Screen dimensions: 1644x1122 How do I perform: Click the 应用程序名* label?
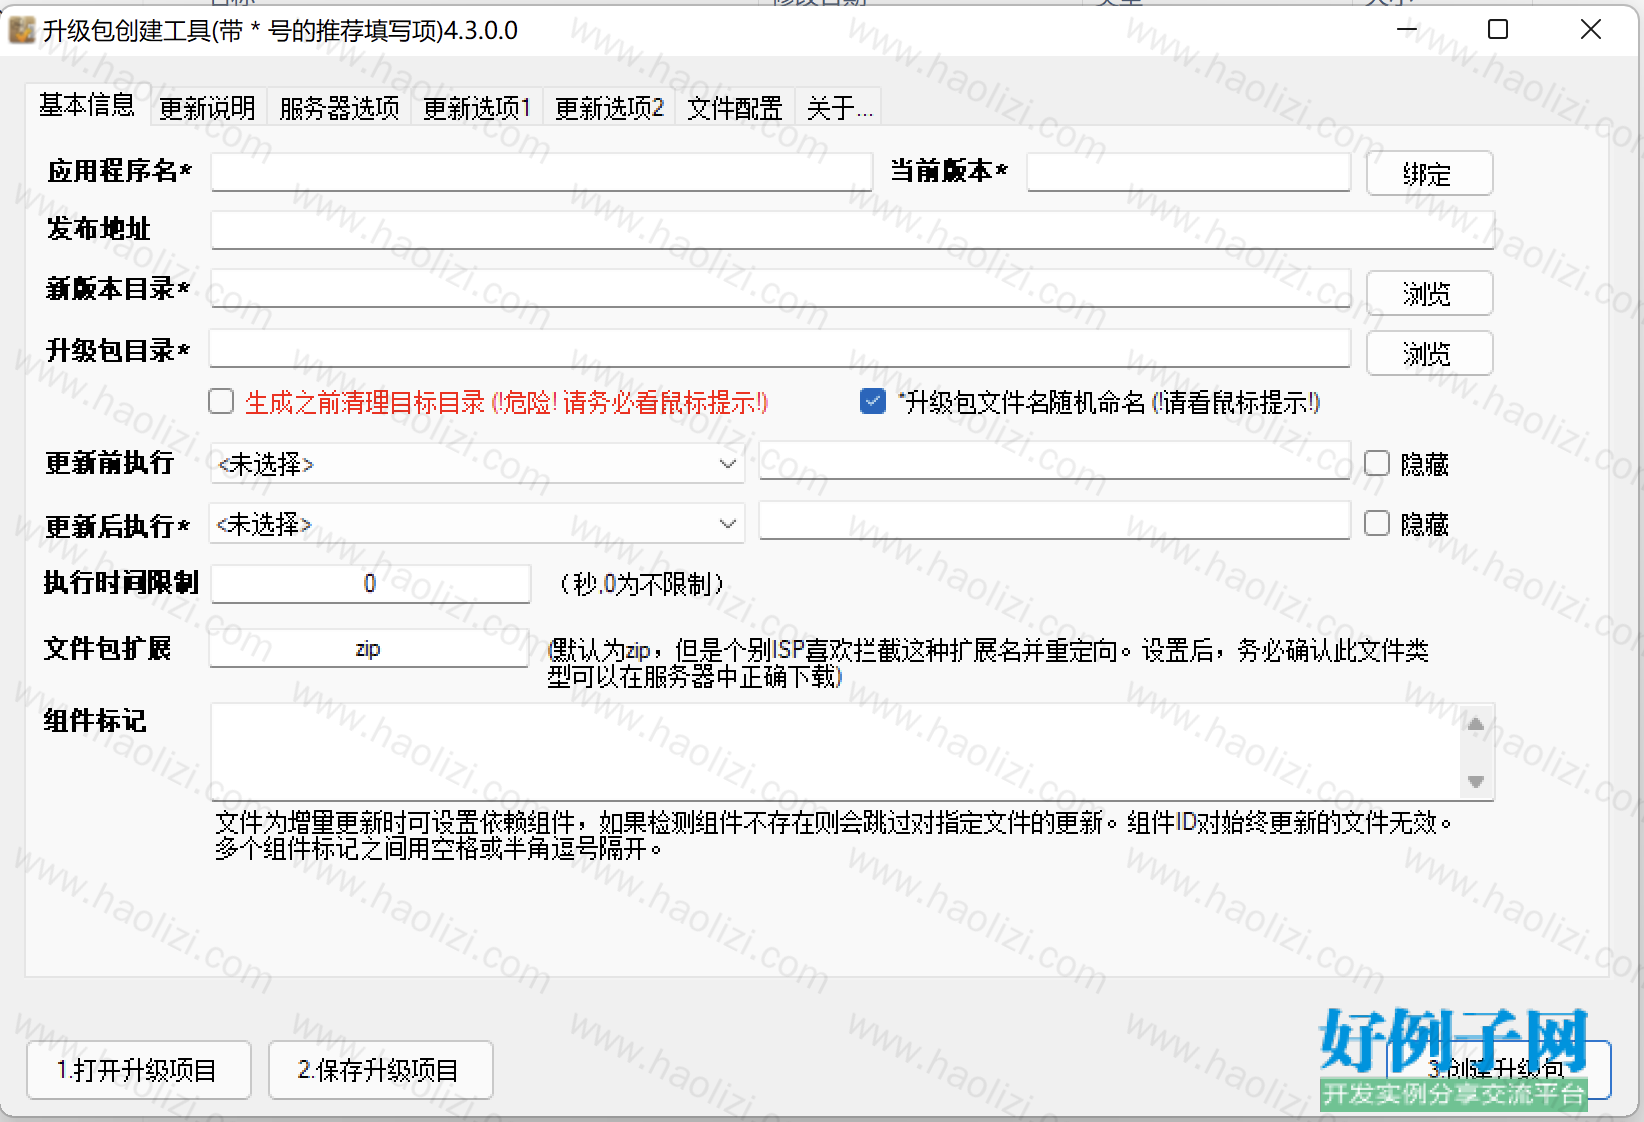[x=119, y=171]
